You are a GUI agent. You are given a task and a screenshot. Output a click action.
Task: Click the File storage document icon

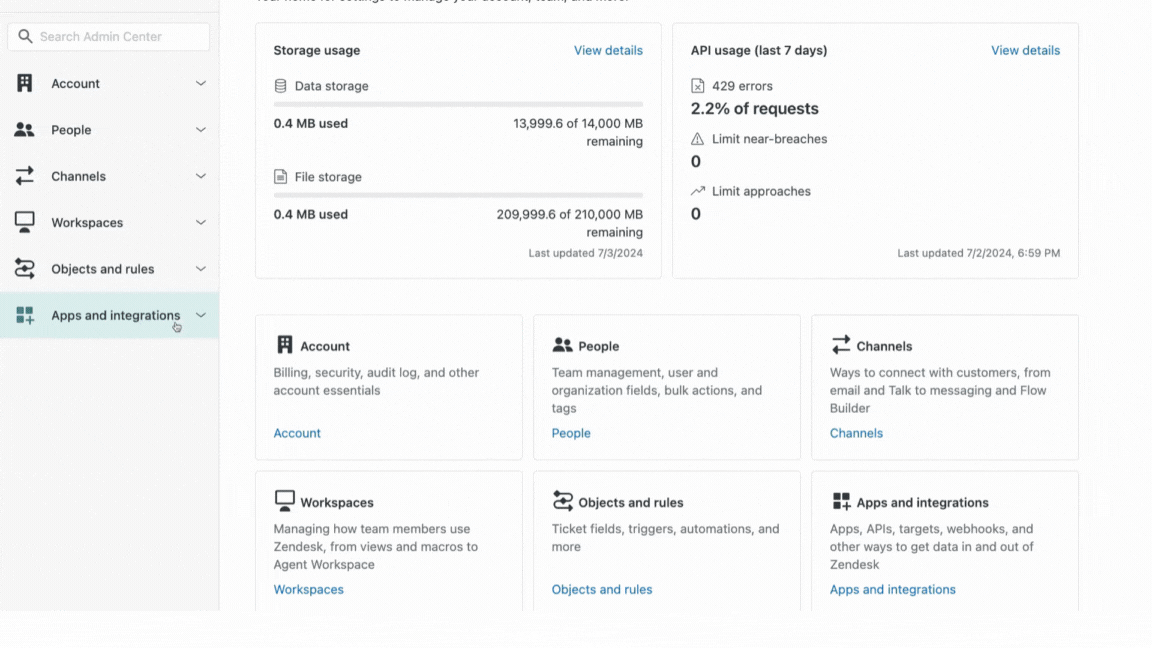pos(281,177)
